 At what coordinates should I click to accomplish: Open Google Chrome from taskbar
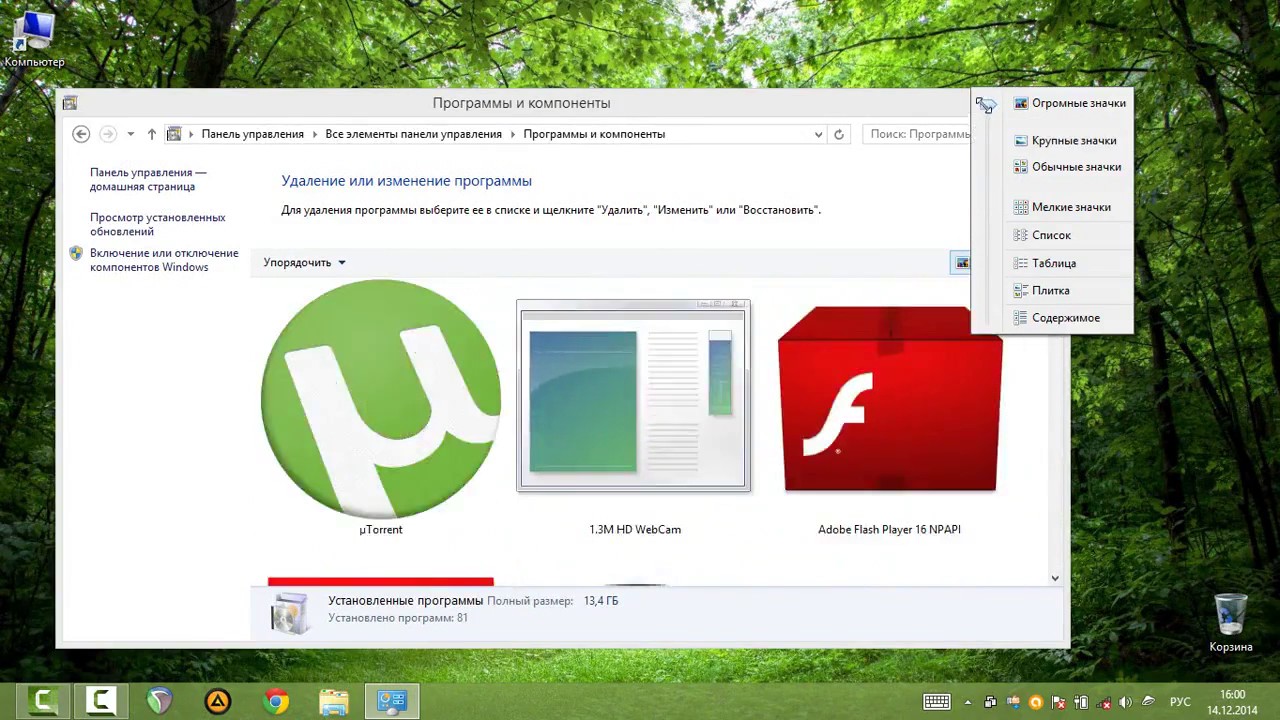(276, 701)
